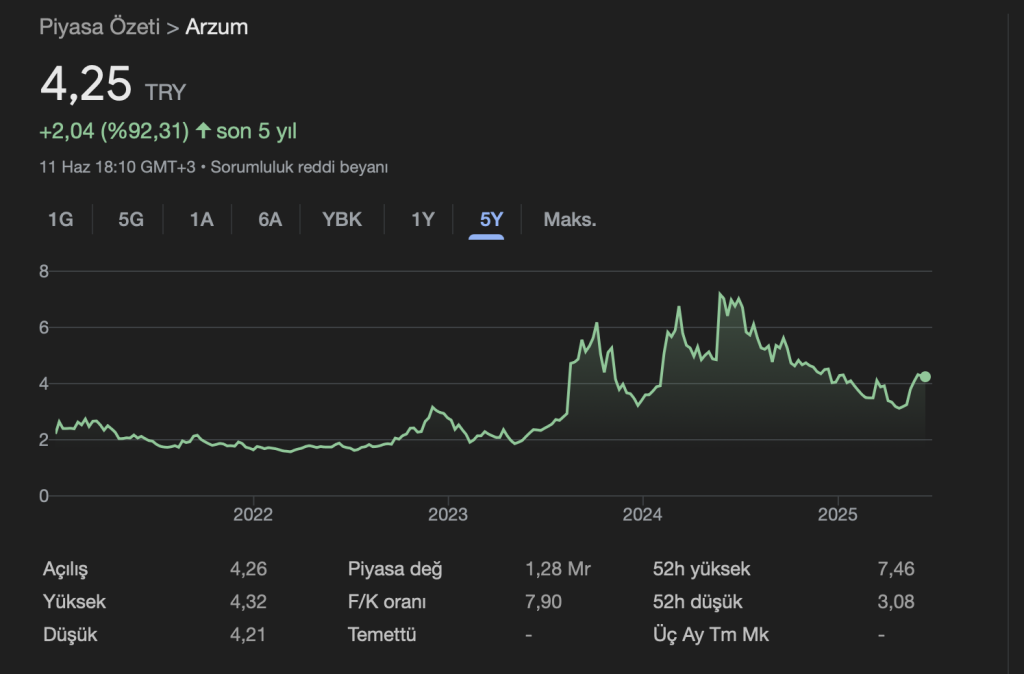Click the 2025 label on the time axis
The image size is (1024, 674).
[x=837, y=515]
